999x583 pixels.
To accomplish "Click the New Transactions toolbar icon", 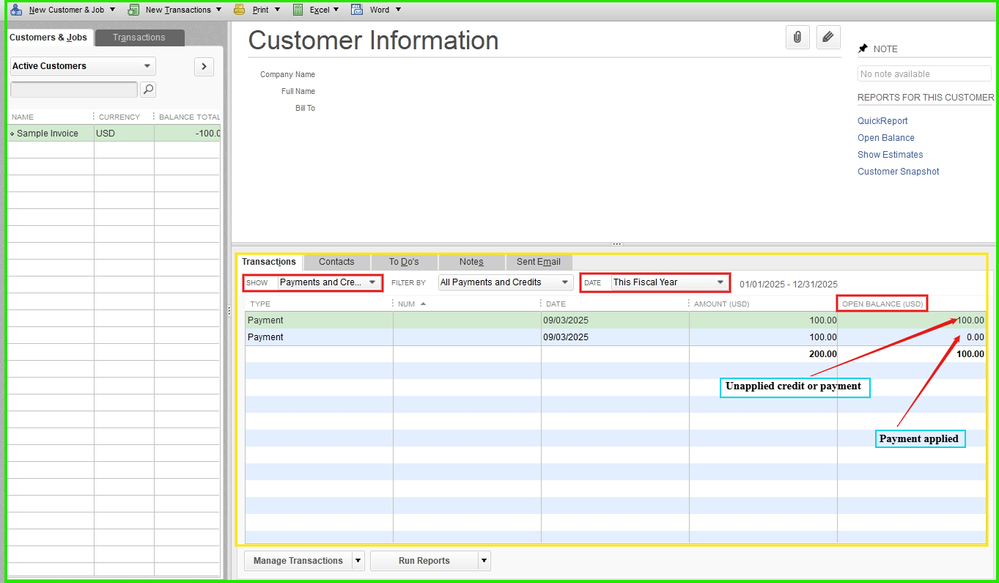I will [x=133, y=10].
